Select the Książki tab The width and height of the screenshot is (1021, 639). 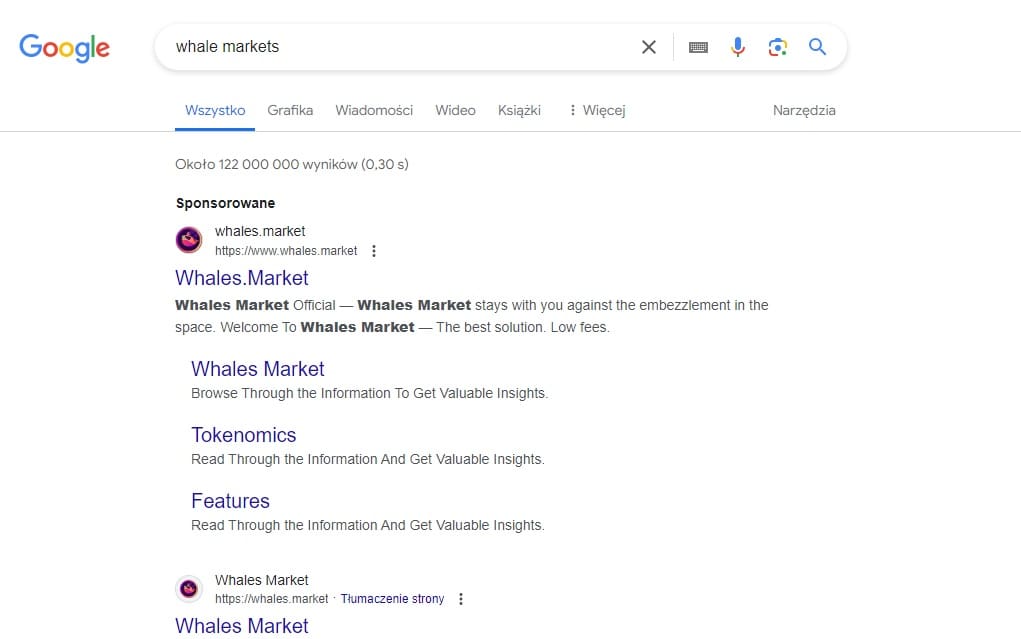coord(519,110)
